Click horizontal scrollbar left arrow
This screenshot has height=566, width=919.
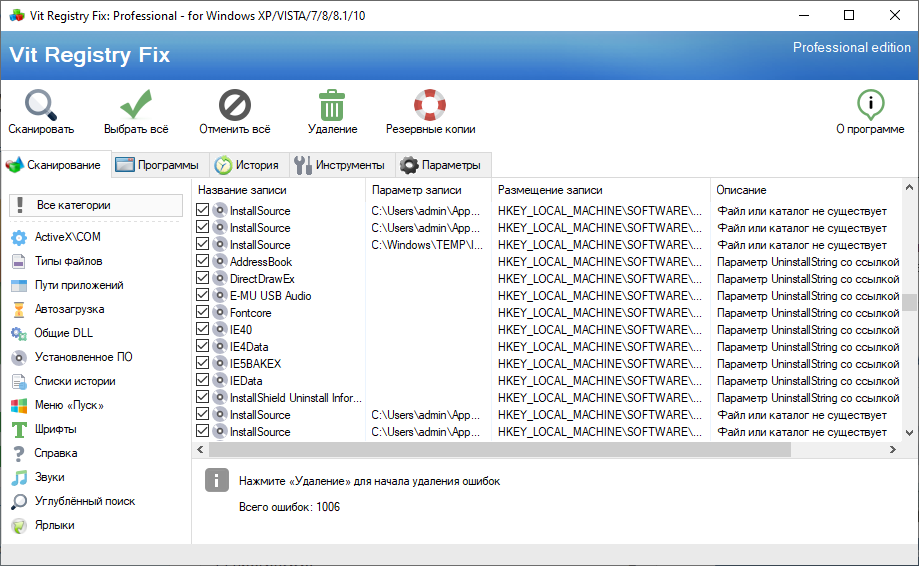click(200, 449)
